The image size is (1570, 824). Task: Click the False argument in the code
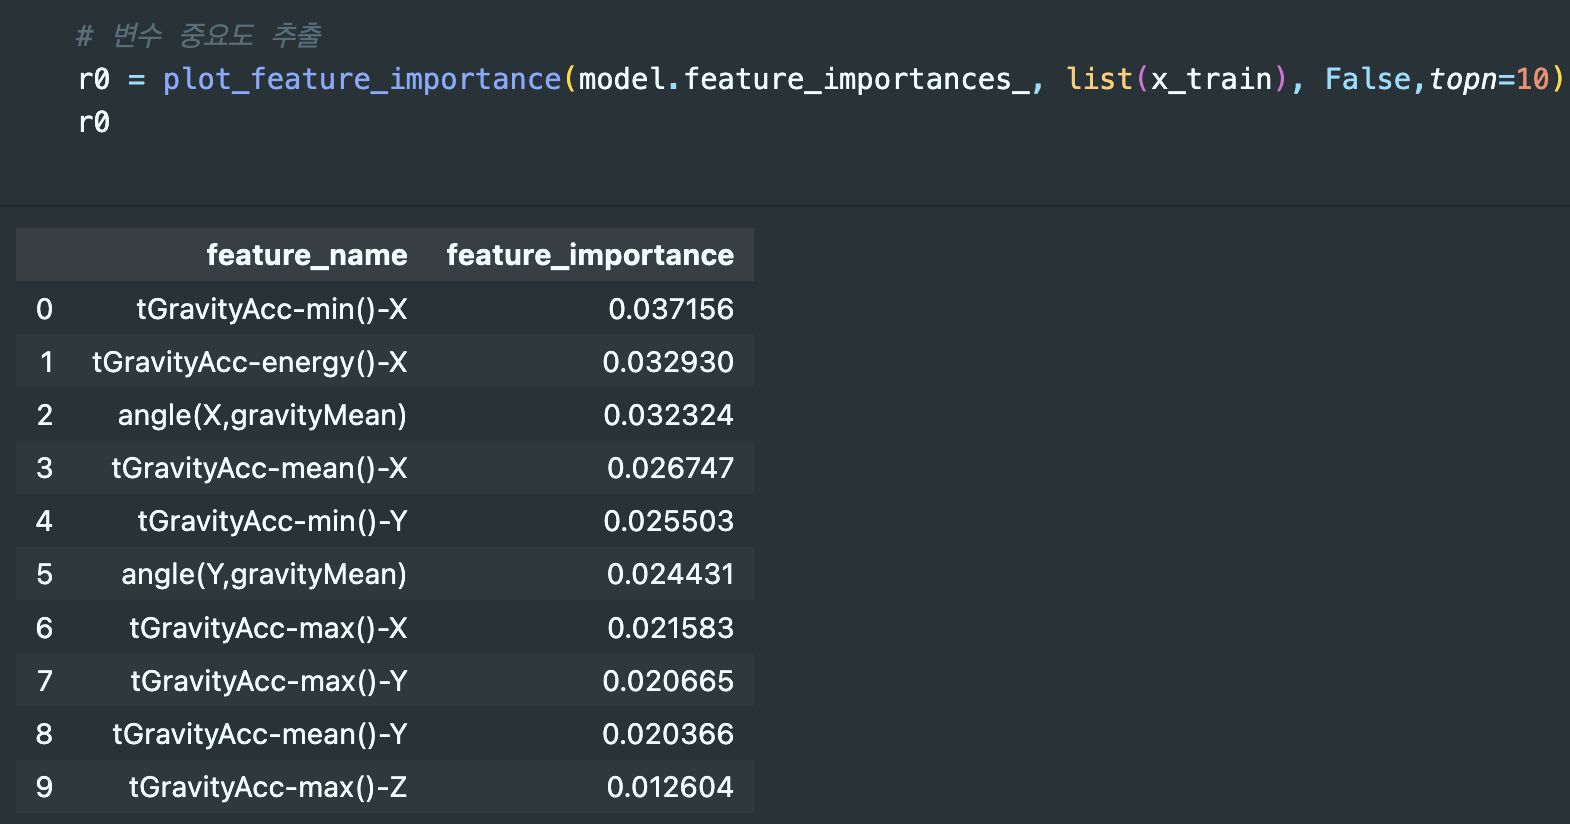click(1367, 79)
